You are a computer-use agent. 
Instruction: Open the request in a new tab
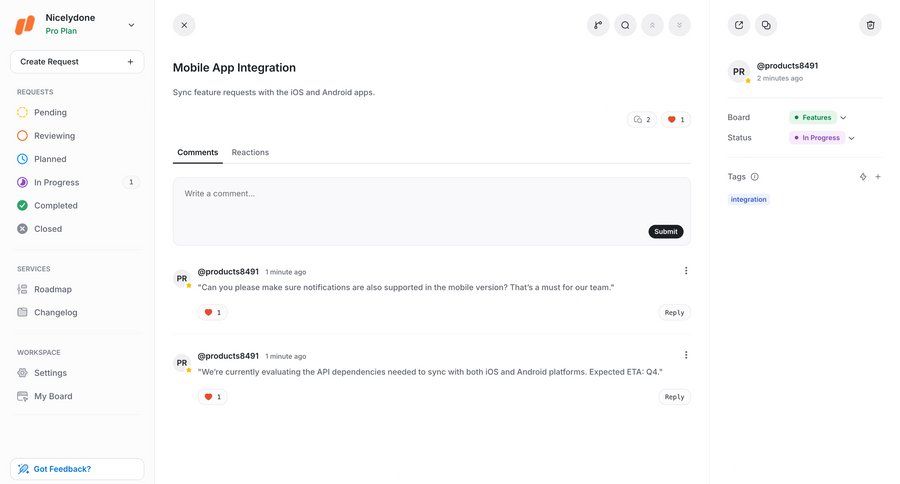[x=739, y=25]
